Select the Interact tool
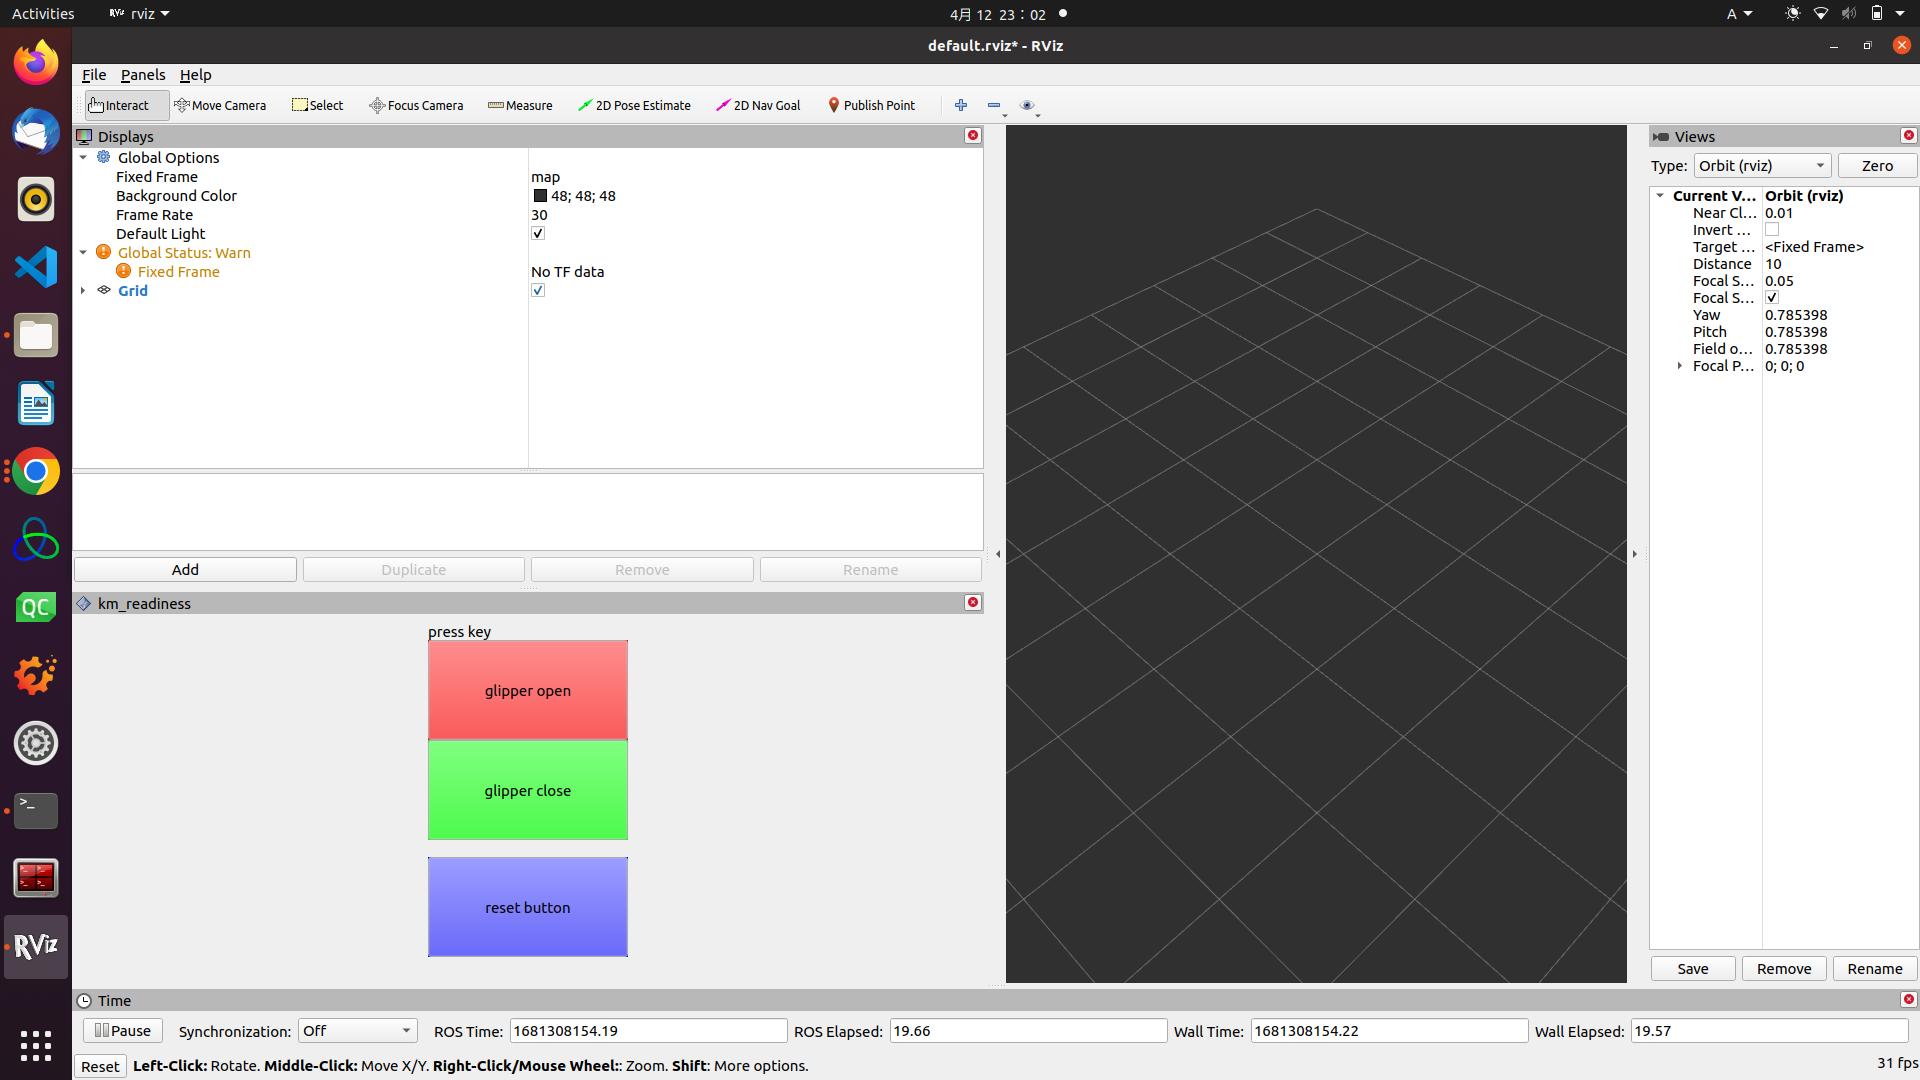The image size is (1920, 1080). coord(124,105)
